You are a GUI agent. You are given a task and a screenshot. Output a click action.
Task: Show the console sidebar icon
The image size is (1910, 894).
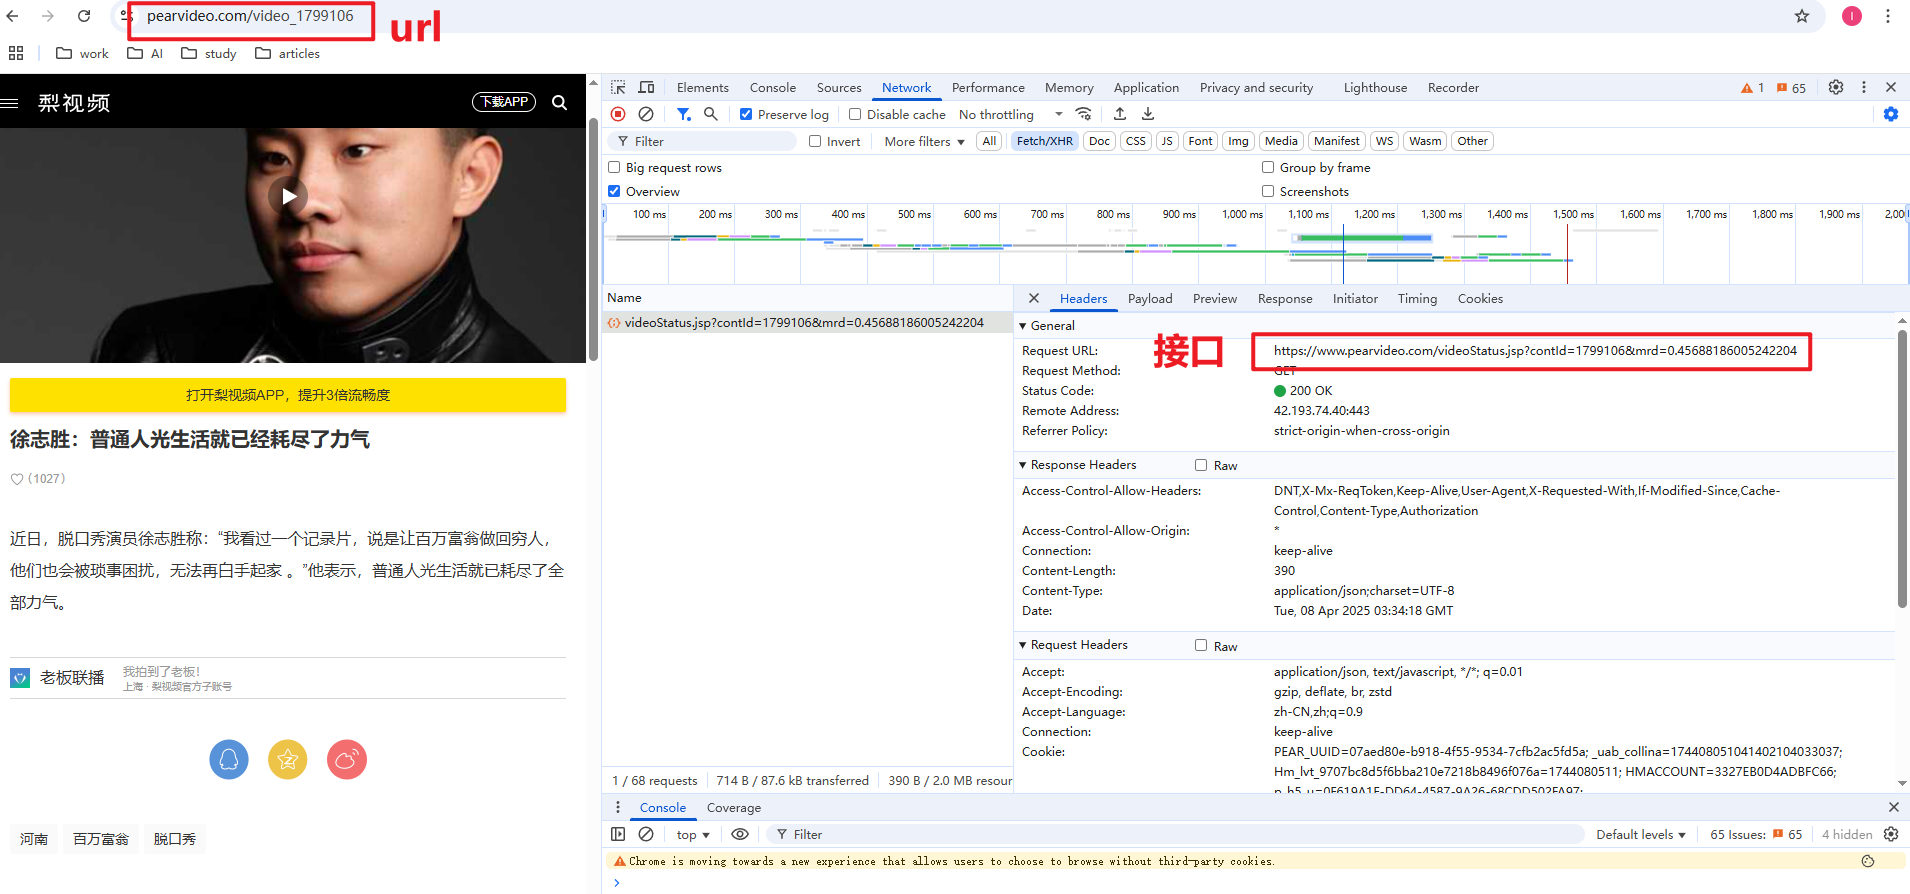pyautogui.click(x=618, y=834)
